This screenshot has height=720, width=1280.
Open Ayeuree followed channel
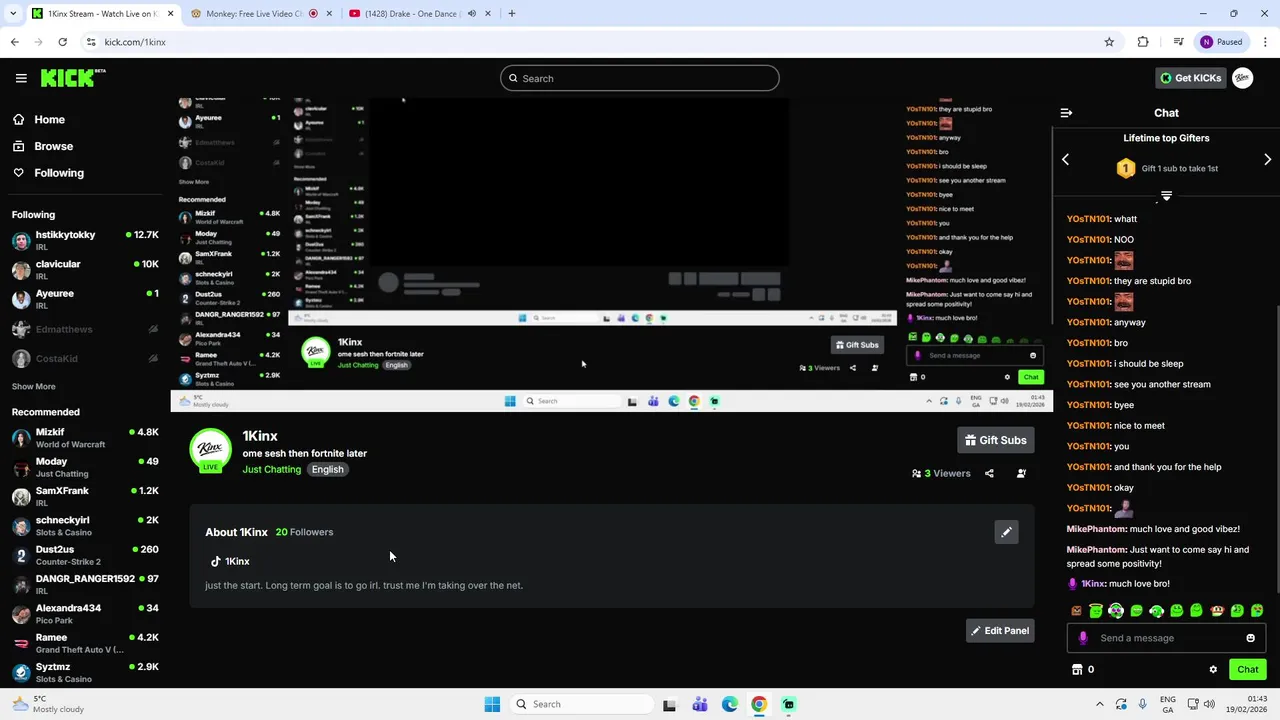[85, 299]
